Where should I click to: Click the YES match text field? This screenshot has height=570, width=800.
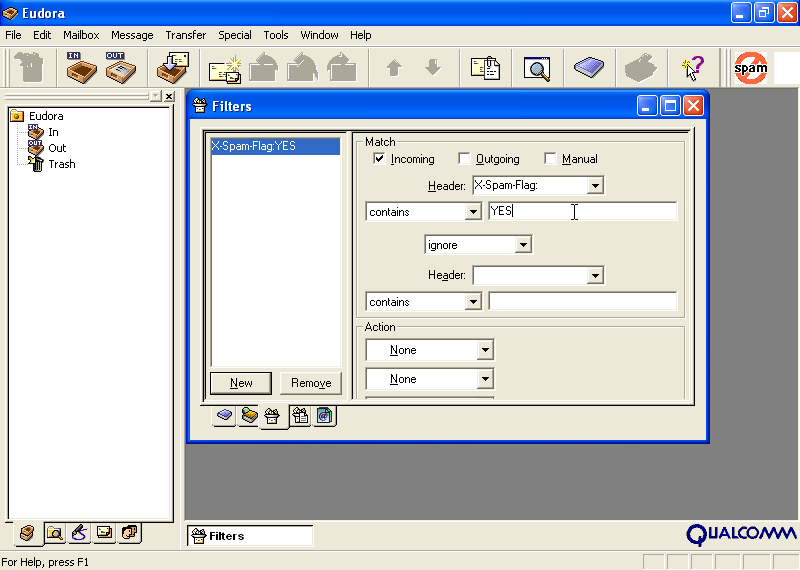click(x=583, y=211)
